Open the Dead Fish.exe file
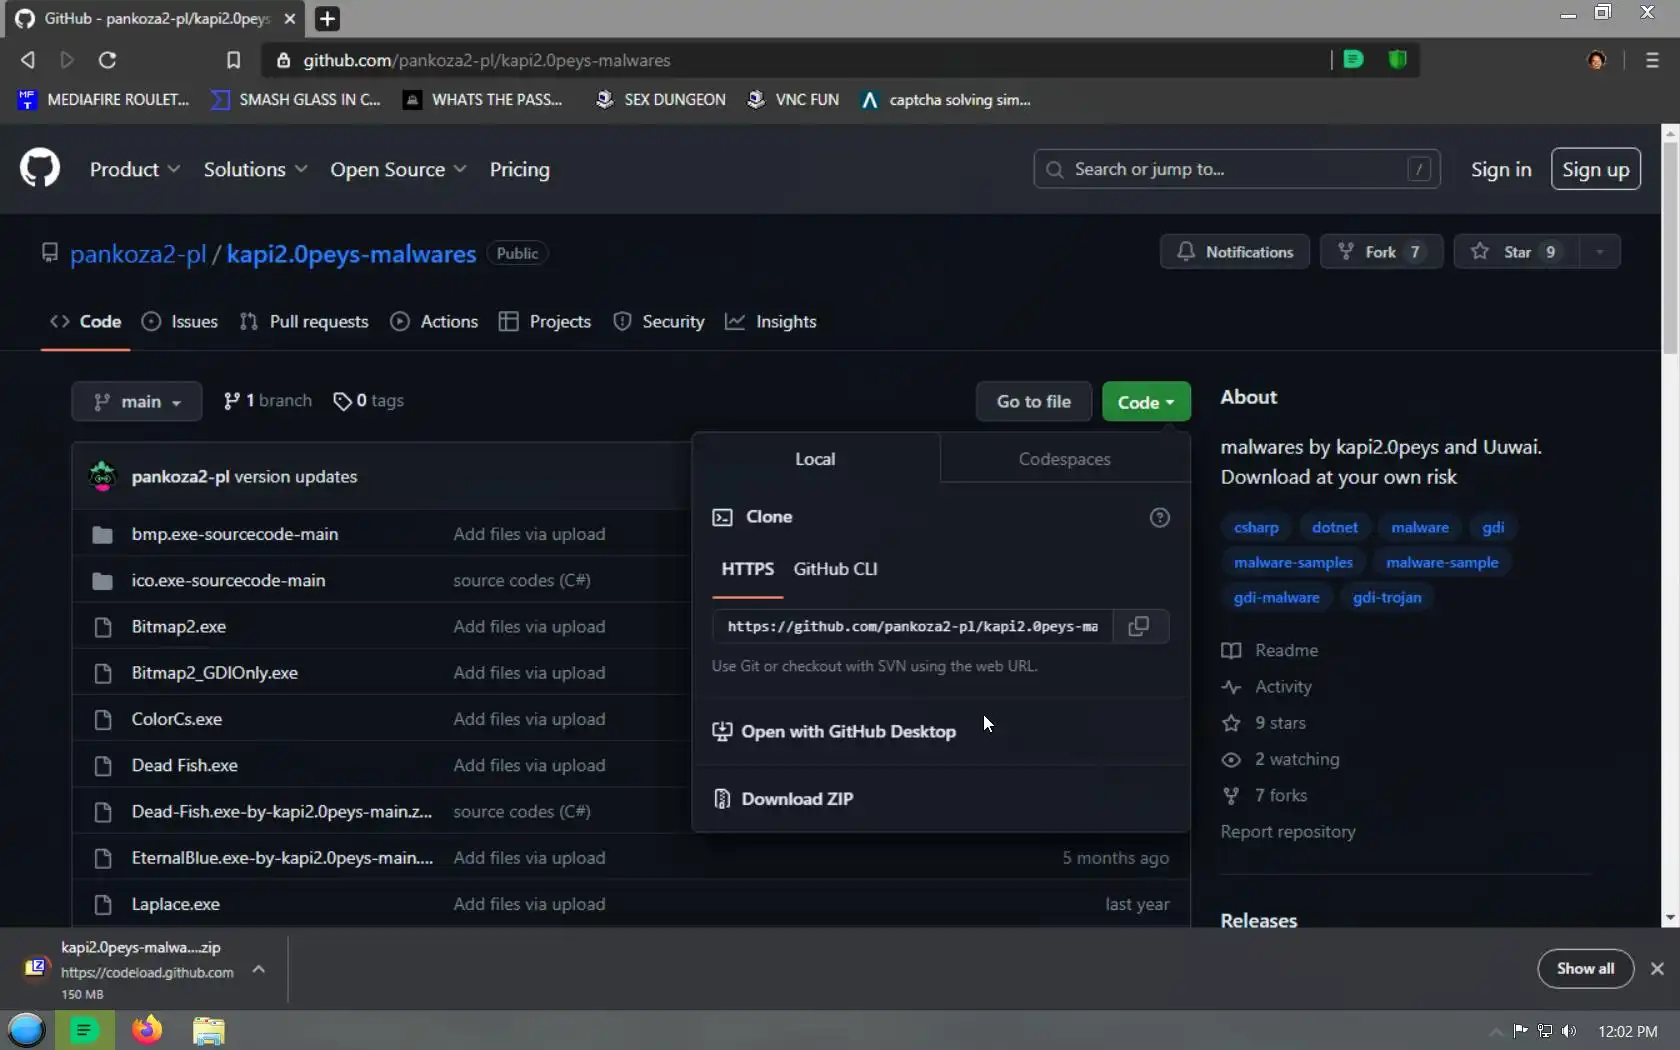The image size is (1680, 1050). point(185,765)
